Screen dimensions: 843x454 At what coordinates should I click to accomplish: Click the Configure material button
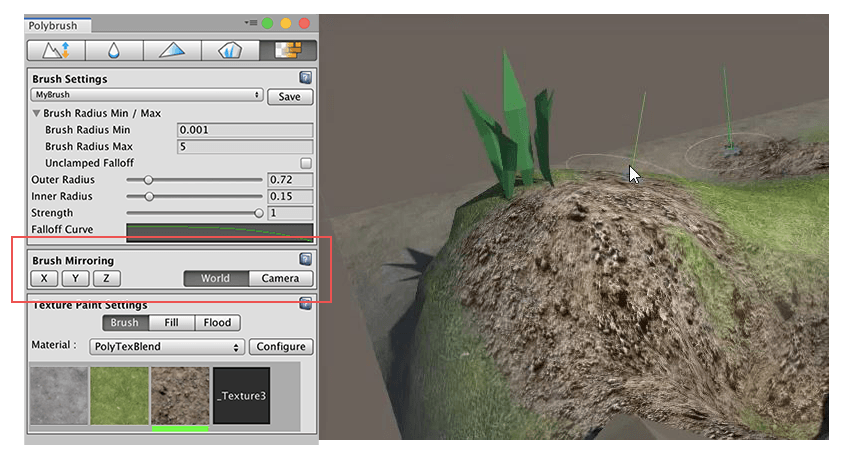click(x=281, y=347)
